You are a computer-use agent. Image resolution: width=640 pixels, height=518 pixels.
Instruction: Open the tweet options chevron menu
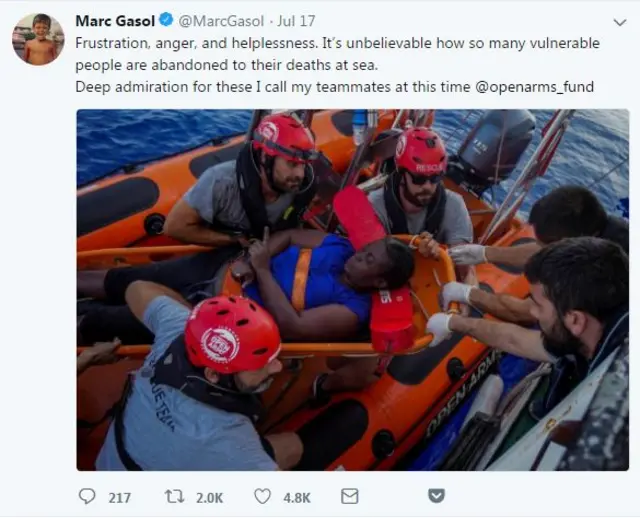pos(620,22)
